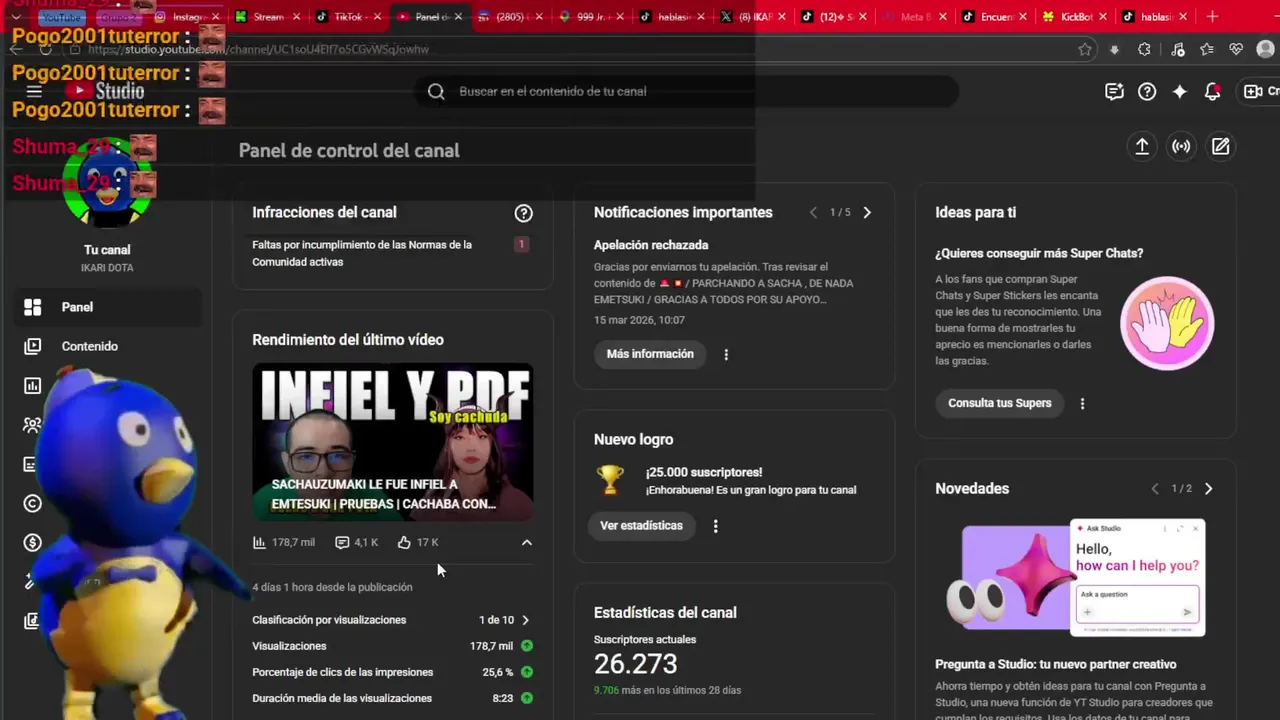Open options menu next to Más información
1280x720 pixels.
click(726, 354)
